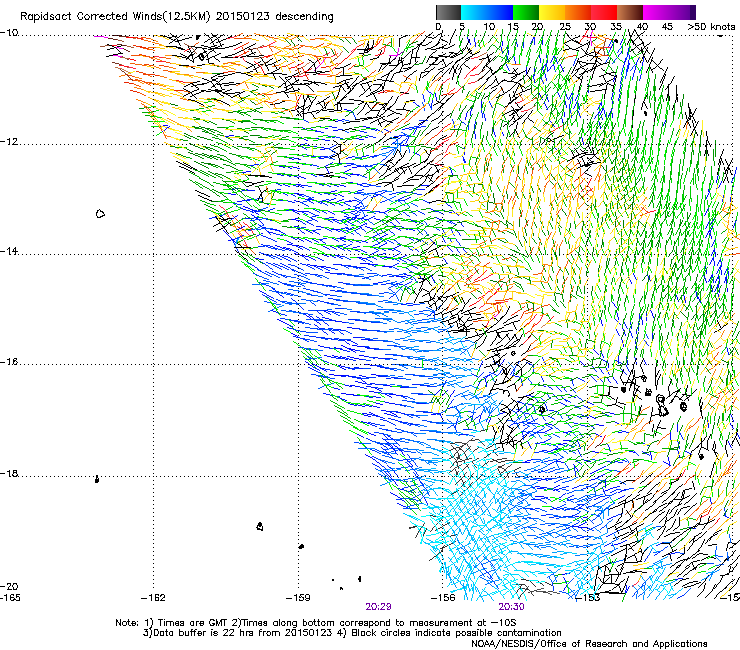This screenshot has width=740, height=650.
Task: Click the 'Data buffer is 22 hrs' note line
Action: coord(352,633)
